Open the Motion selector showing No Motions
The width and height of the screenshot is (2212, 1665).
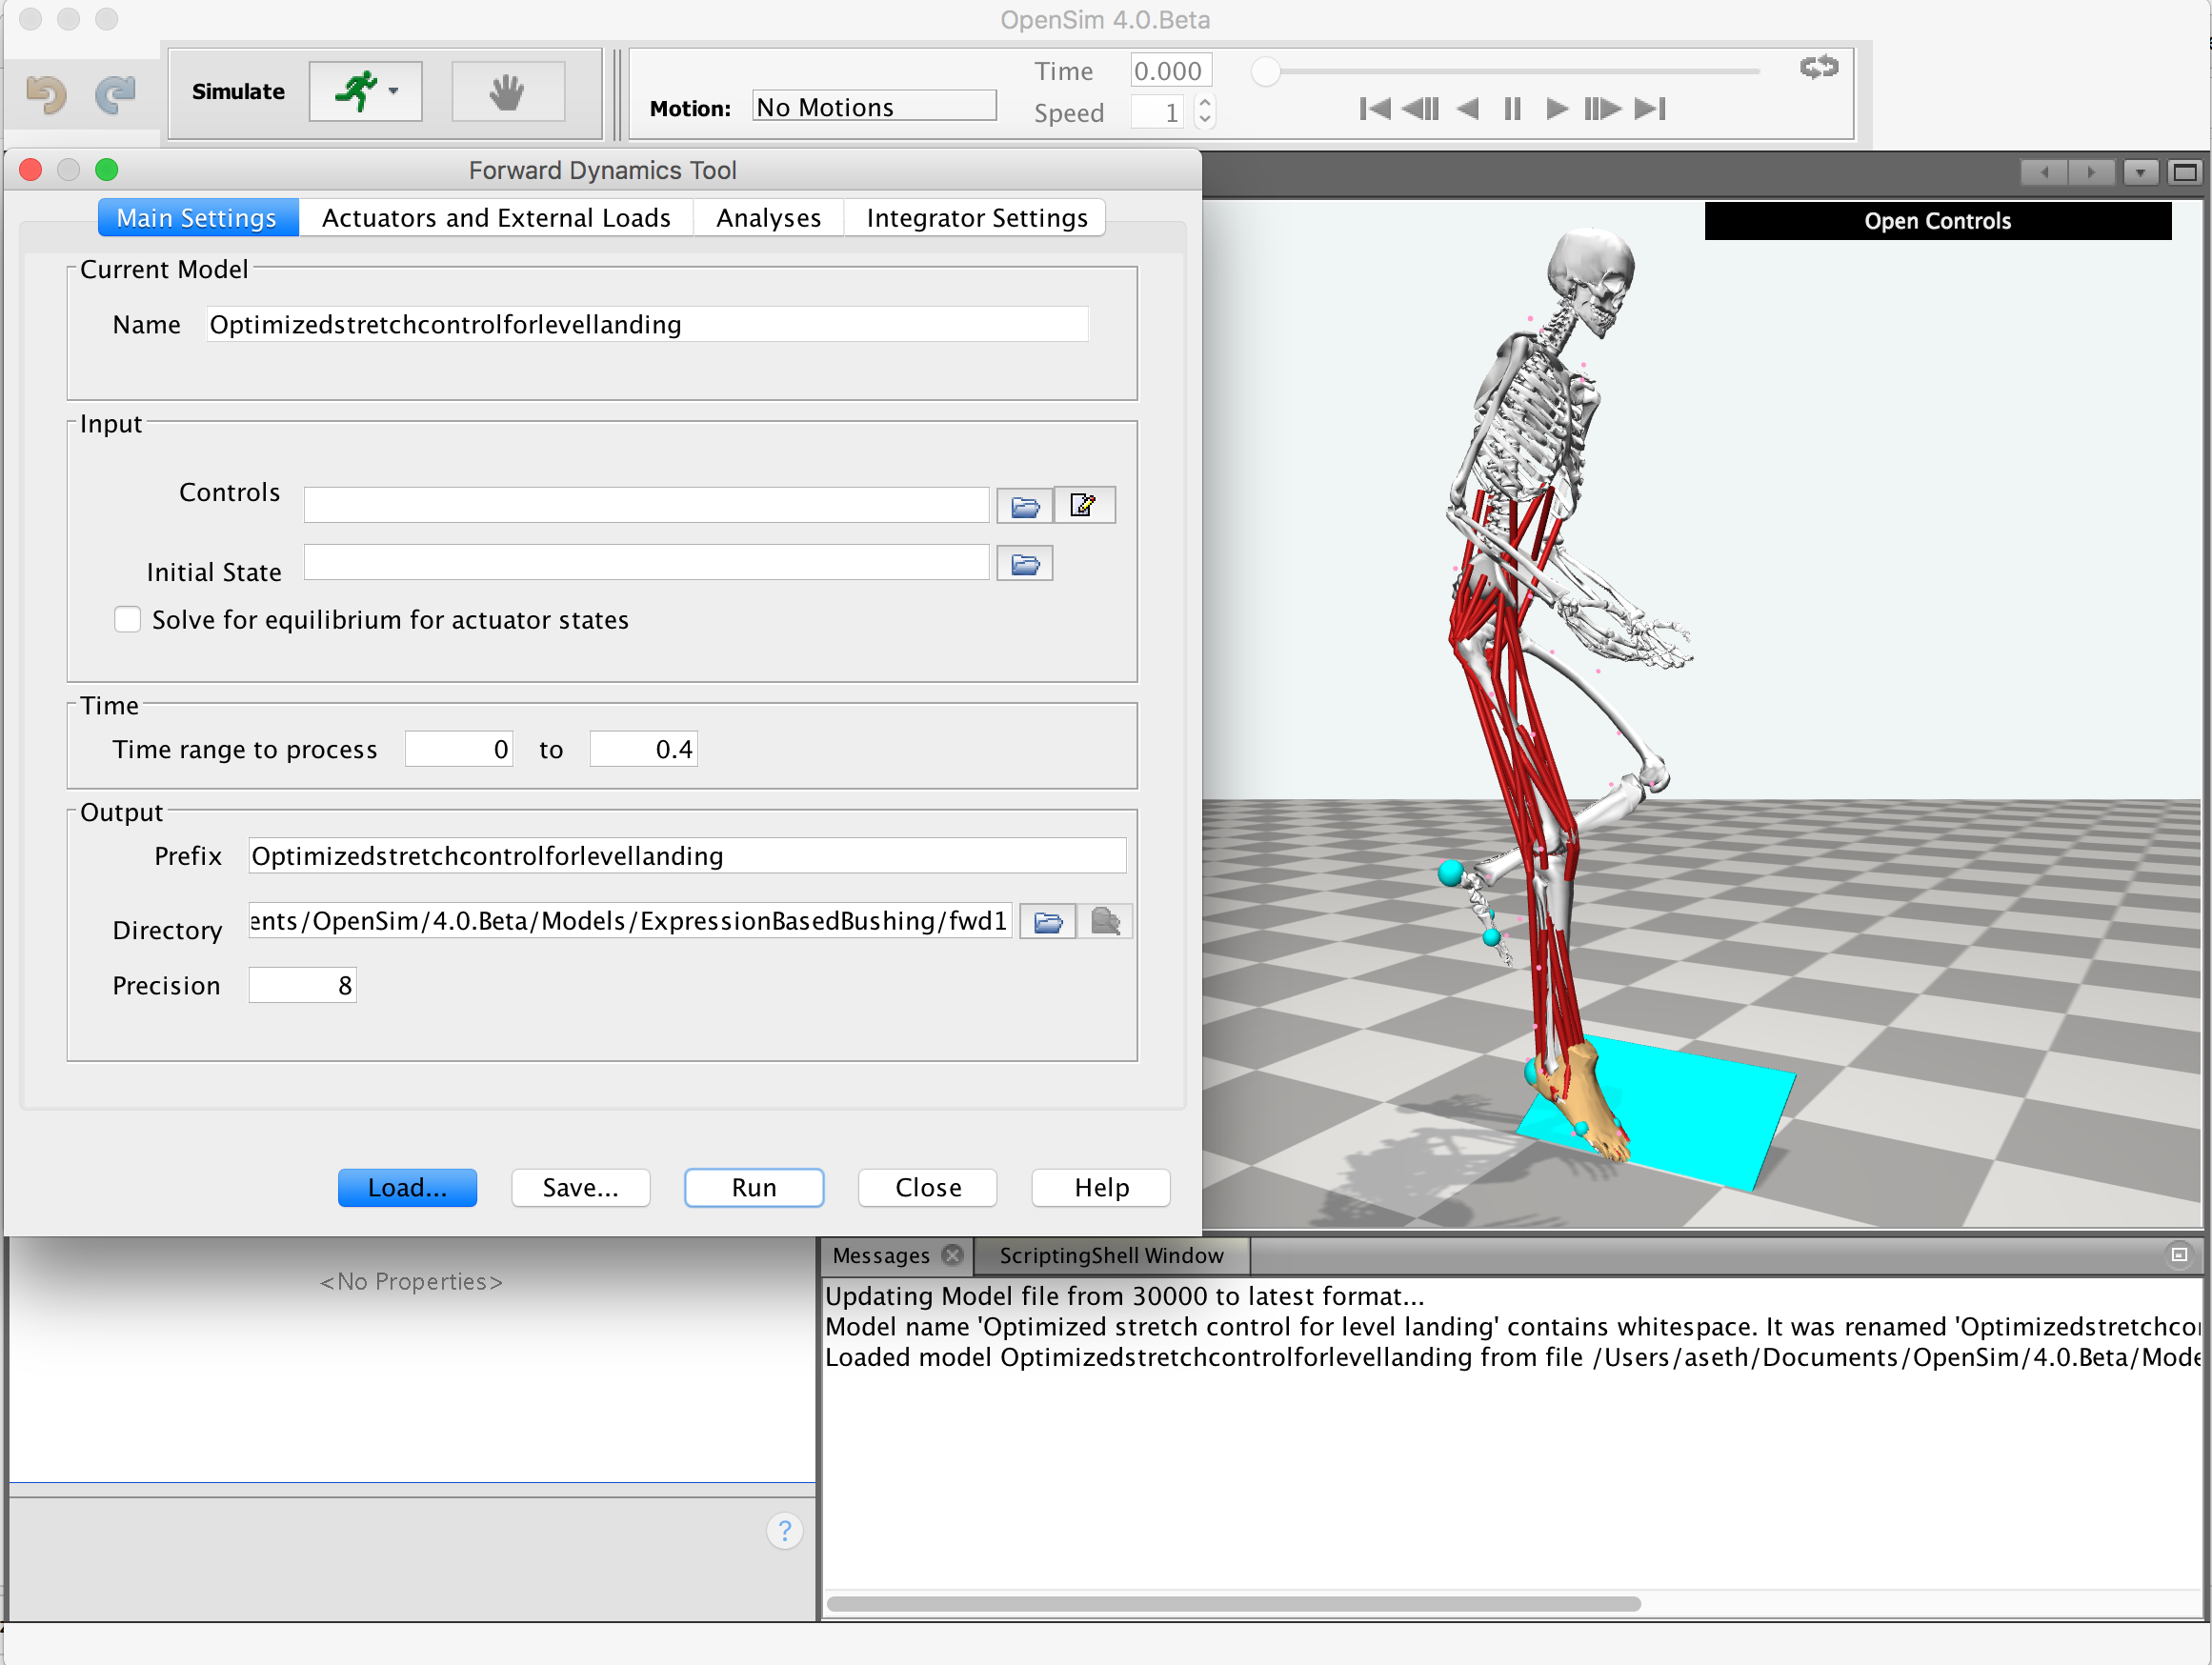coord(873,106)
